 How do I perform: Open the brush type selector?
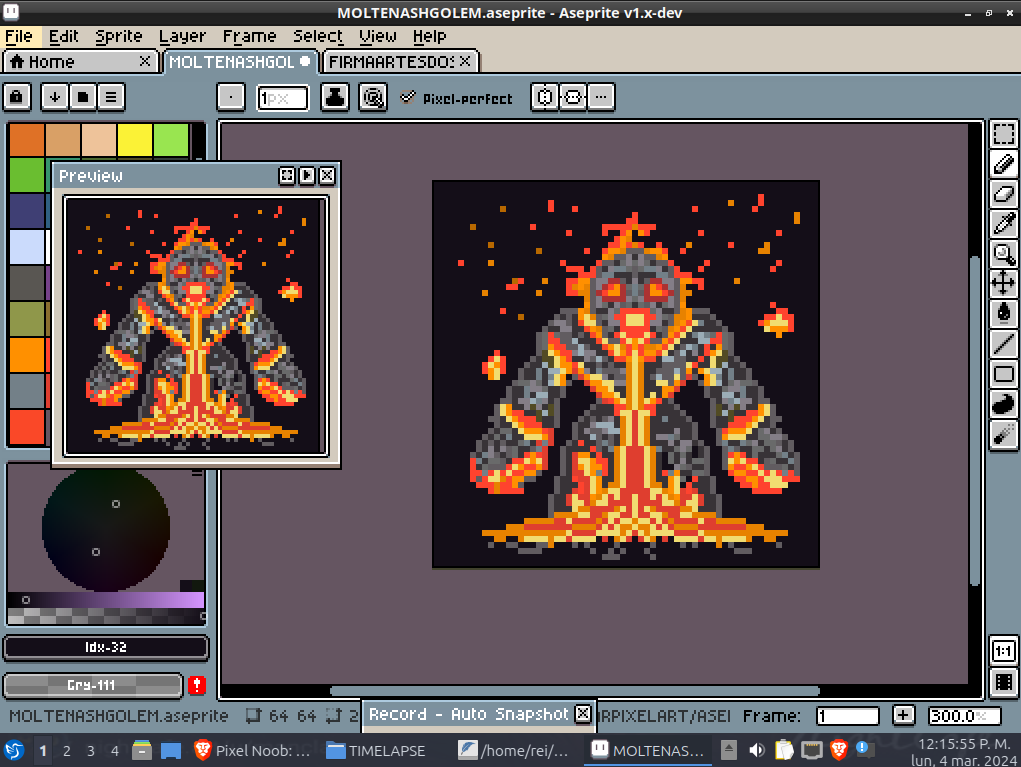click(231, 97)
